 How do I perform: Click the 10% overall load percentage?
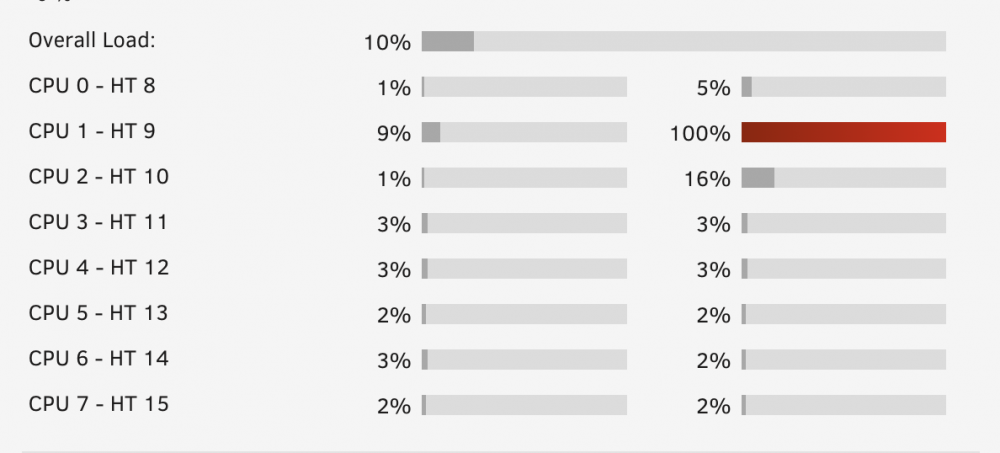[x=387, y=43]
